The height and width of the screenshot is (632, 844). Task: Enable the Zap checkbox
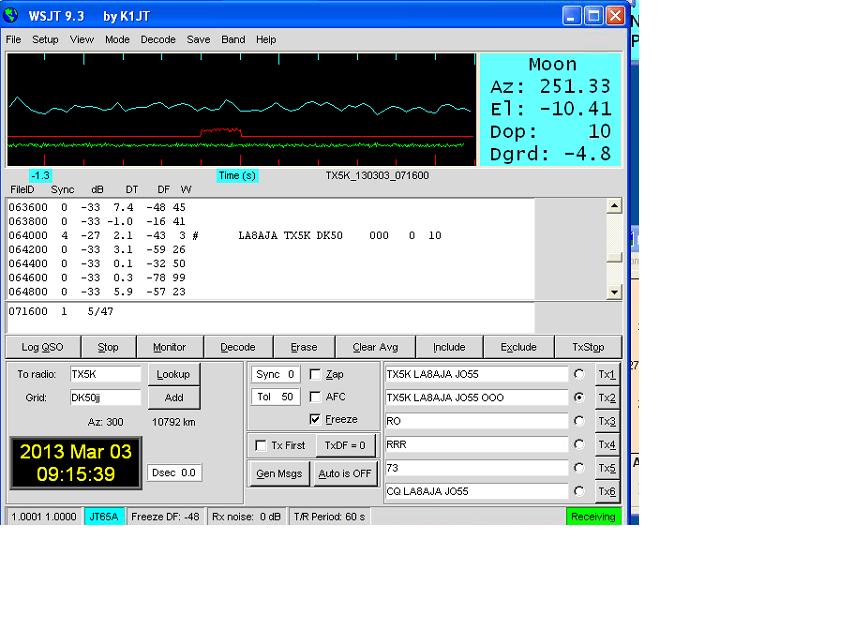coord(315,374)
